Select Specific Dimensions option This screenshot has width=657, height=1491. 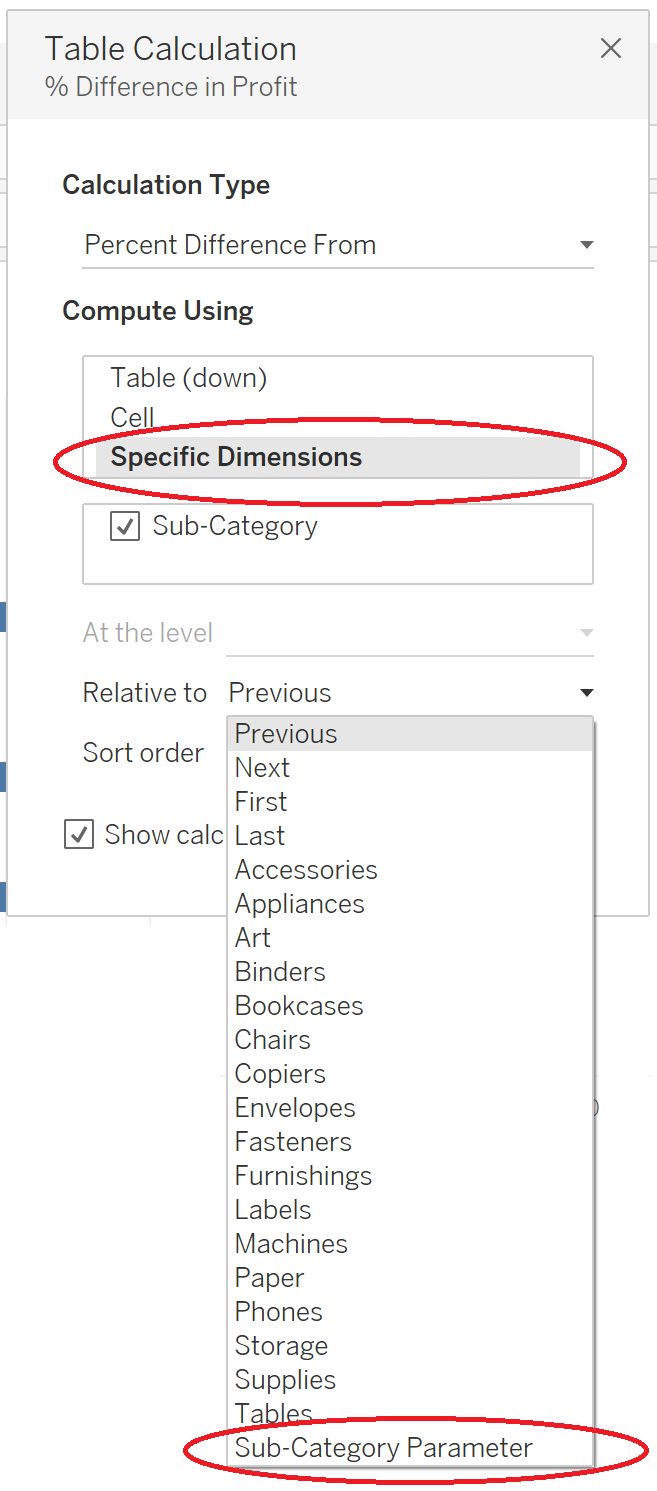click(x=236, y=457)
